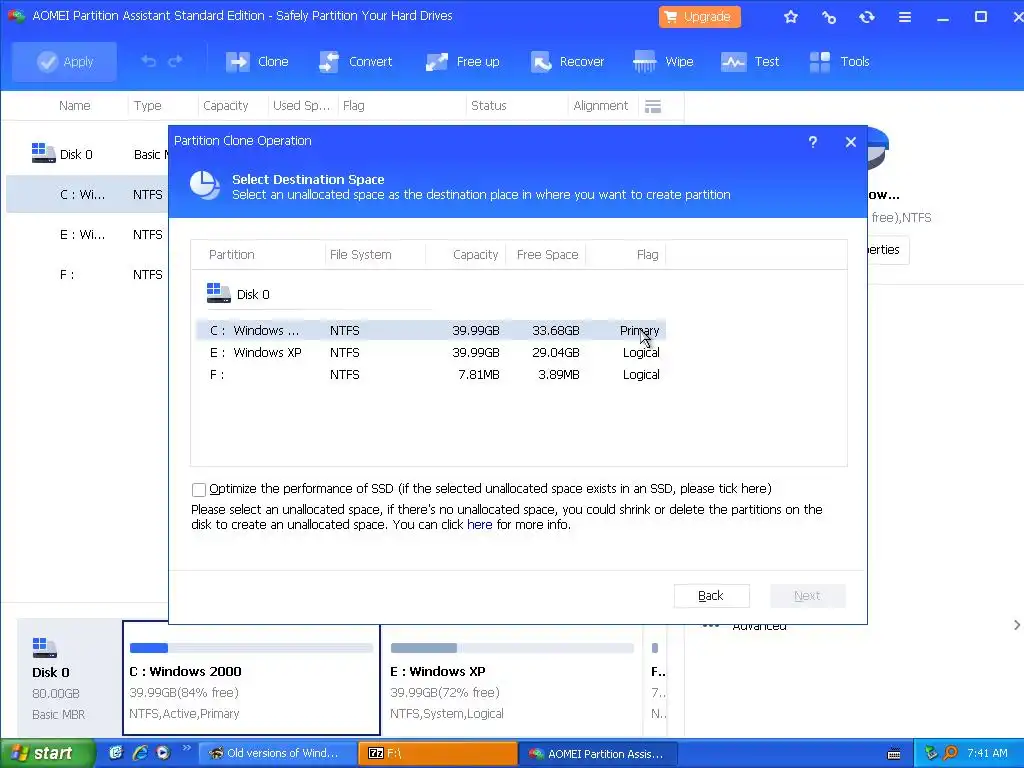Click the dialog help question mark
The width and height of the screenshot is (1024, 768).
point(812,142)
